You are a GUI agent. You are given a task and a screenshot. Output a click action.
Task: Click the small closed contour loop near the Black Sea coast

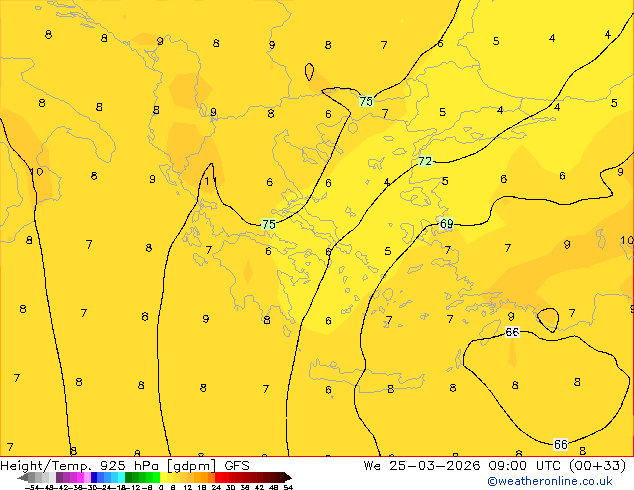[x=309, y=72]
